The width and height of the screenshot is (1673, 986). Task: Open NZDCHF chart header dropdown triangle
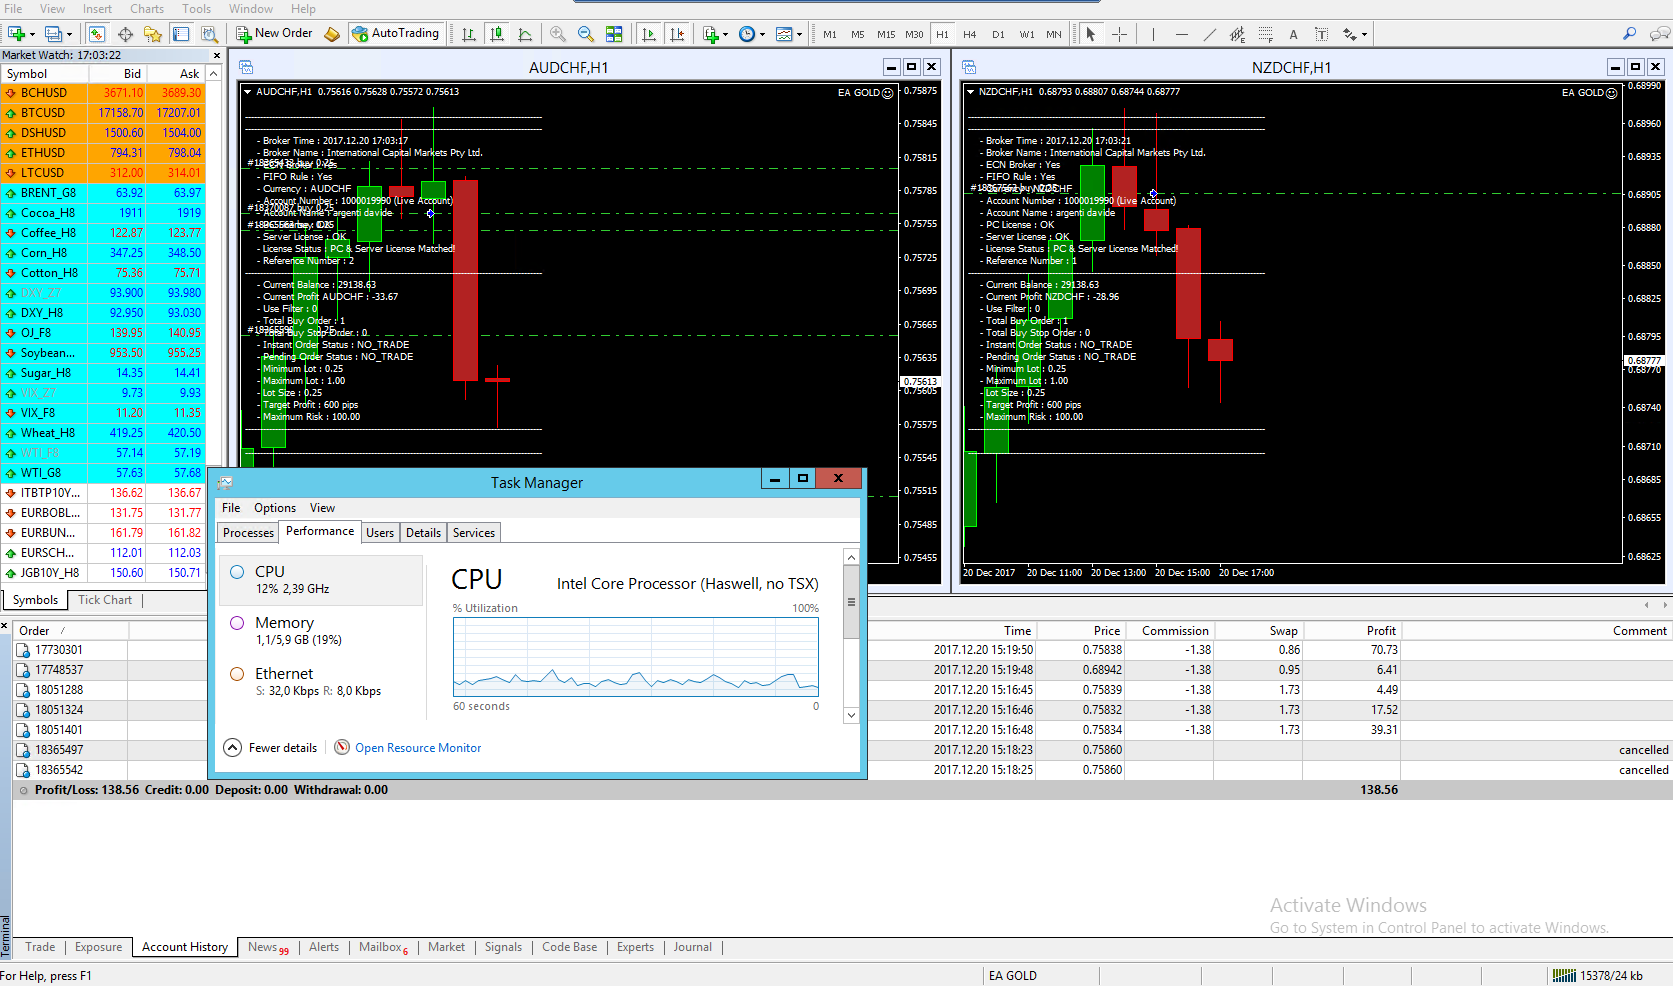[970, 92]
